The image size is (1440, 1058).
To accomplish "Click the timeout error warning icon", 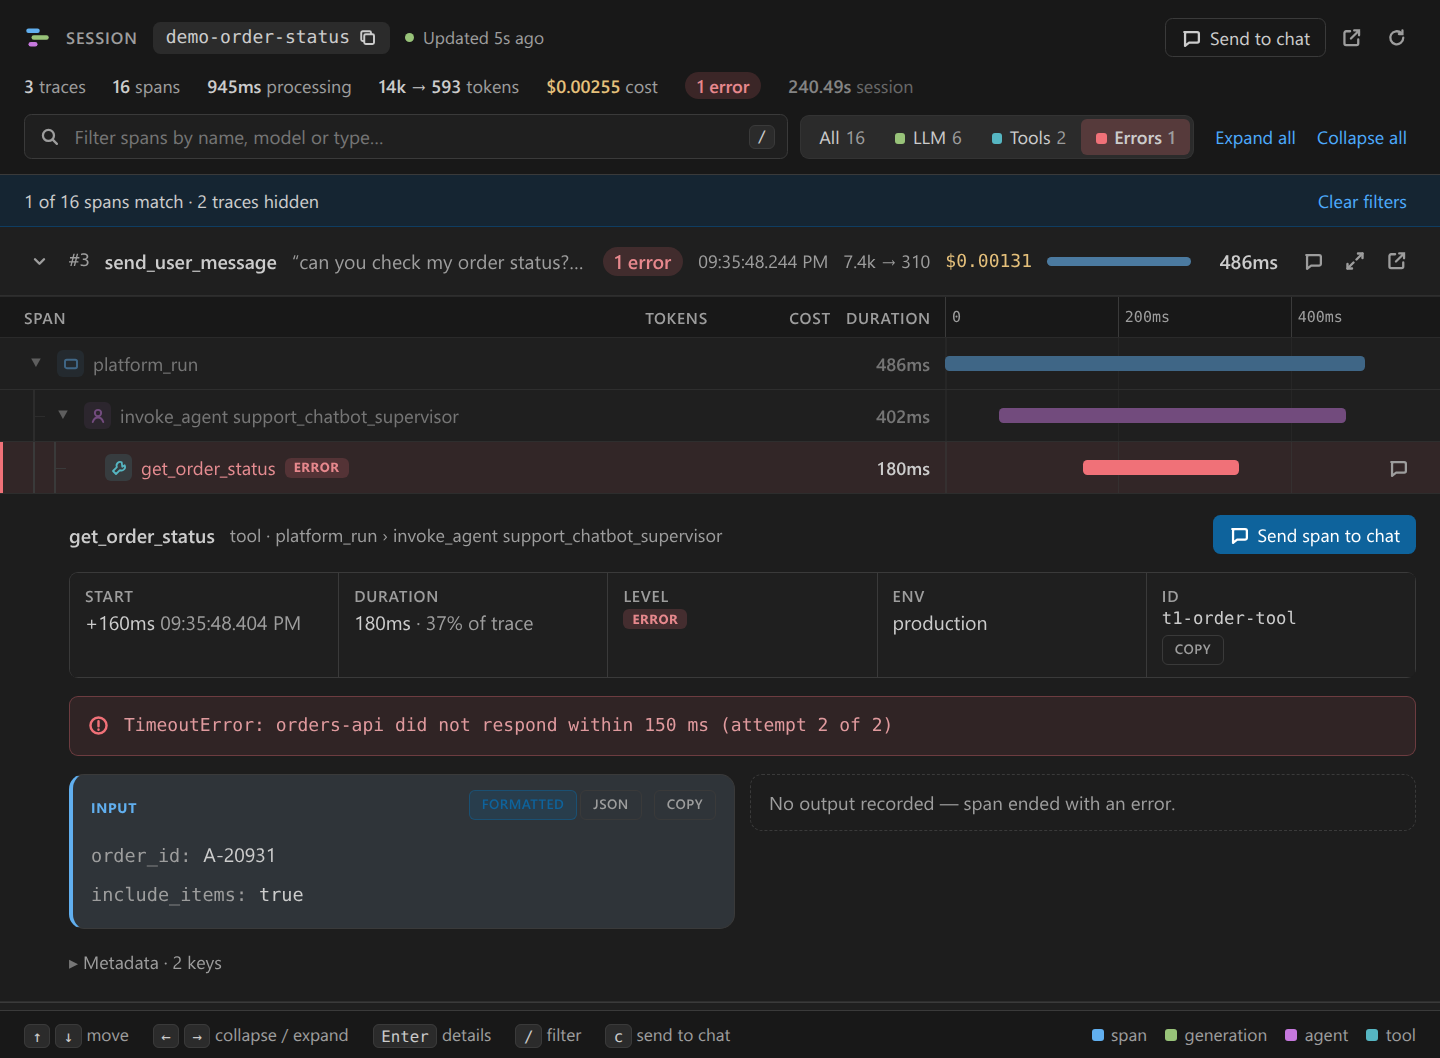I will coord(99,726).
